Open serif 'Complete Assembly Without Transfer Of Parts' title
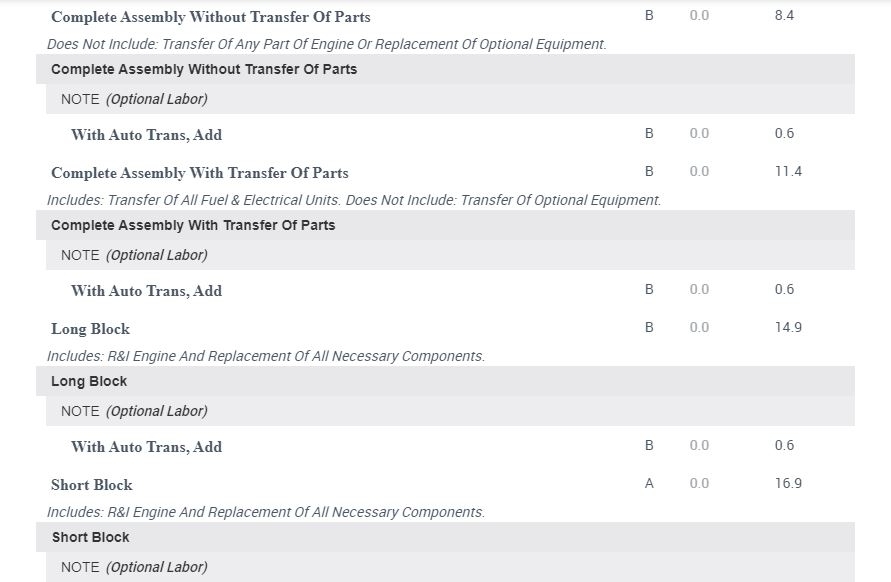891x582 pixels. 210,17
